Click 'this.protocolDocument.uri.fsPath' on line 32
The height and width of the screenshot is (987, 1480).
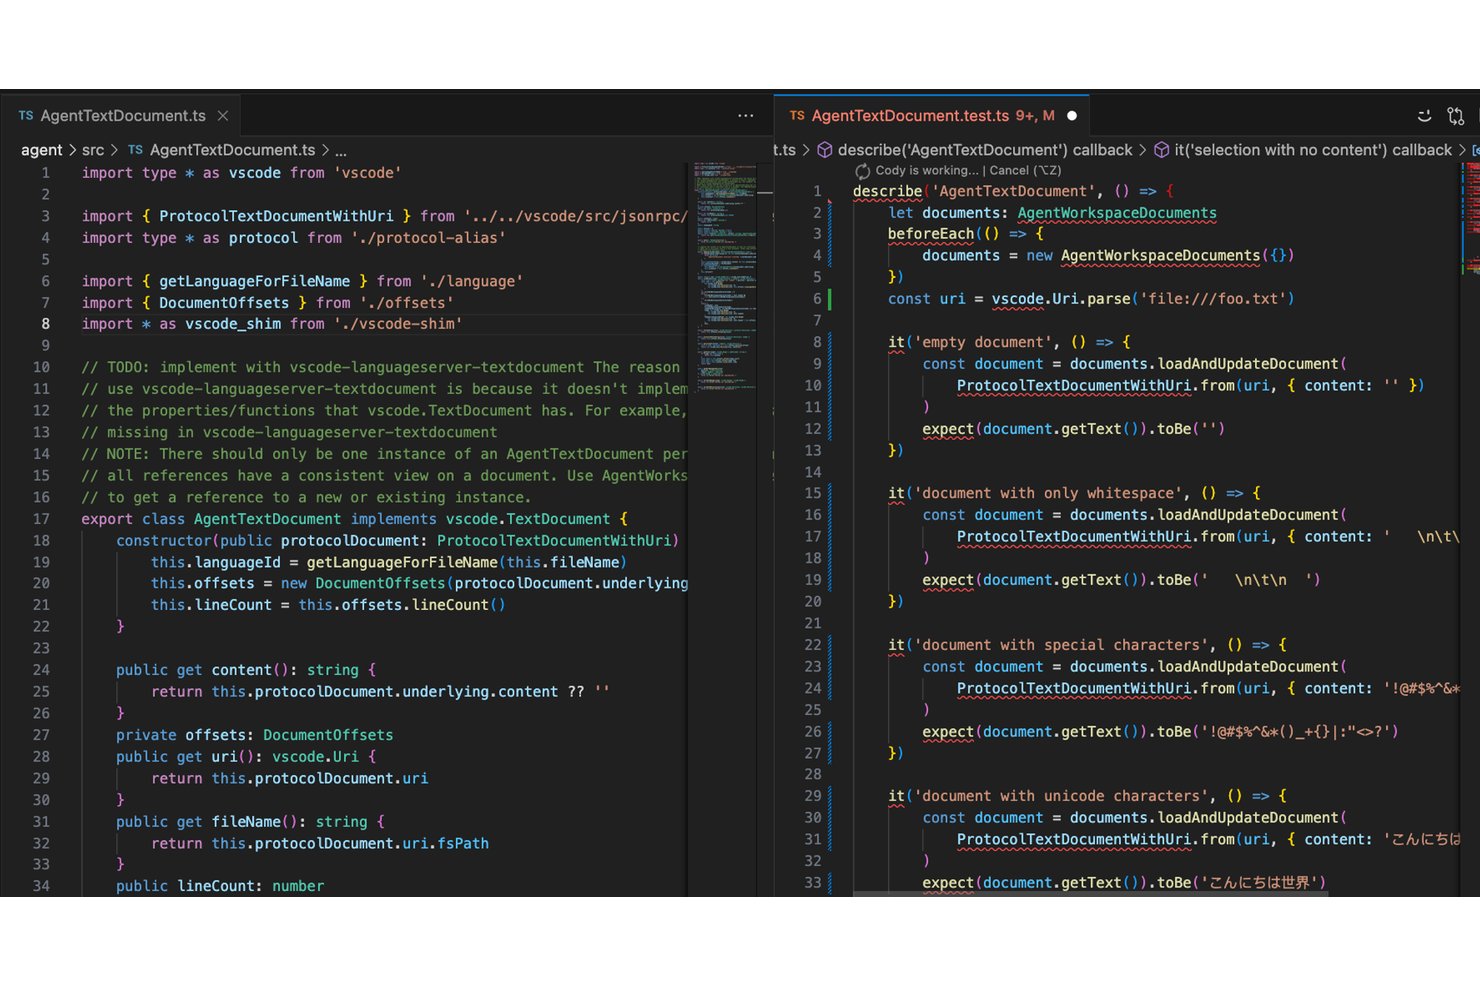coord(350,844)
